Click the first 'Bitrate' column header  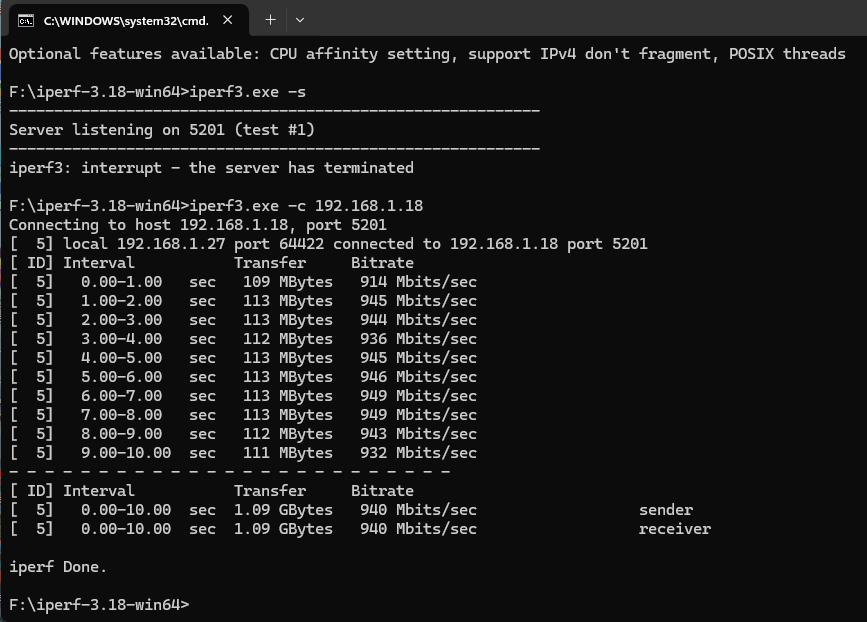point(382,263)
